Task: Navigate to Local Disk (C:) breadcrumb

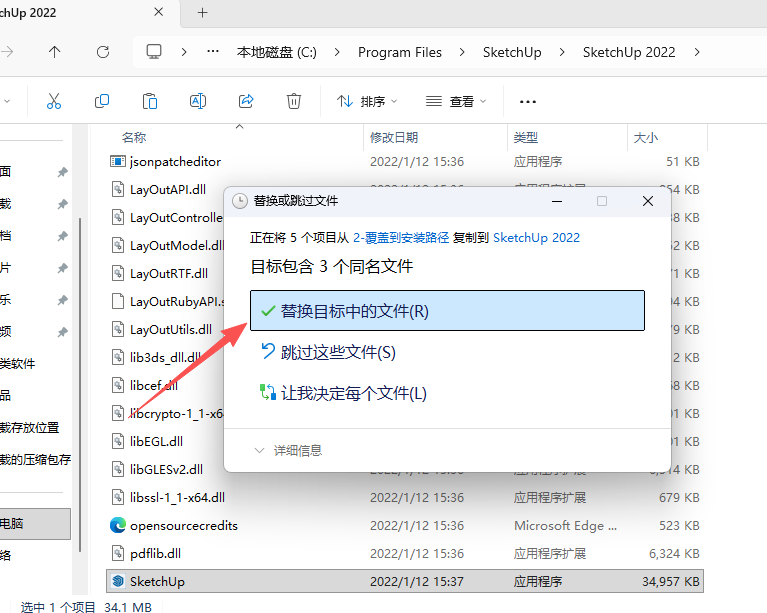Action: pyautogui.click(x=277, y=52)
